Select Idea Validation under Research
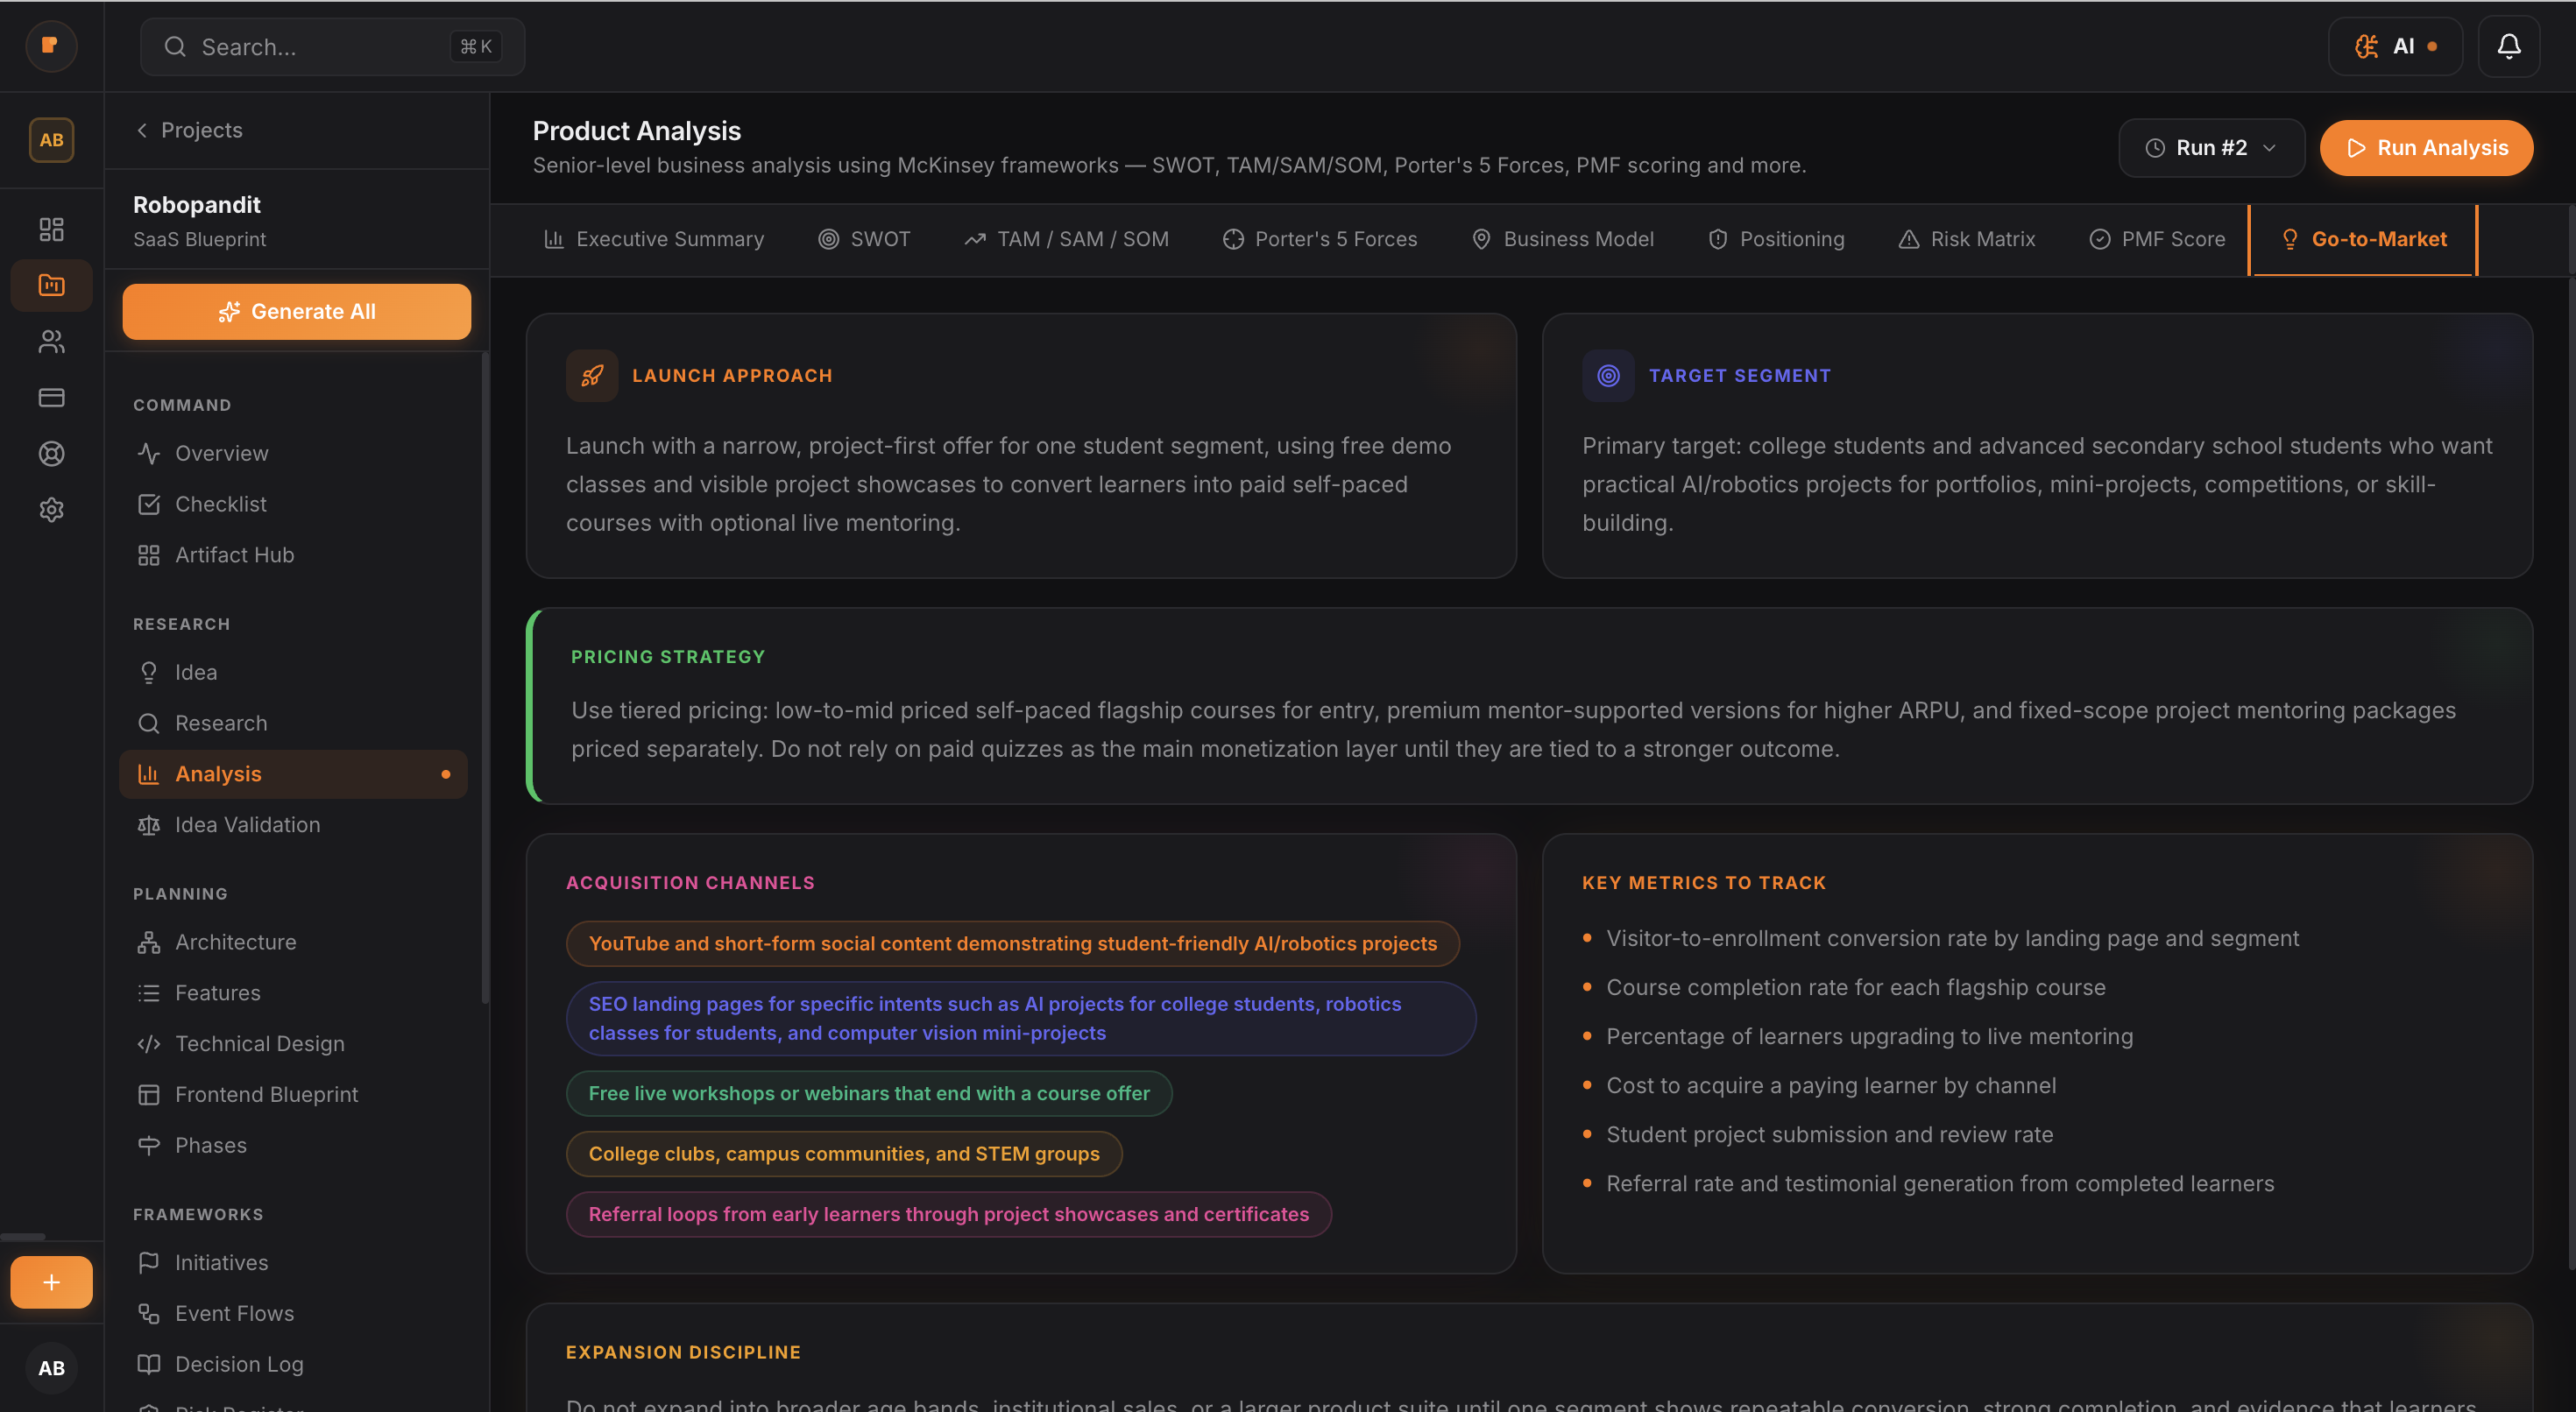 [247, 824]
